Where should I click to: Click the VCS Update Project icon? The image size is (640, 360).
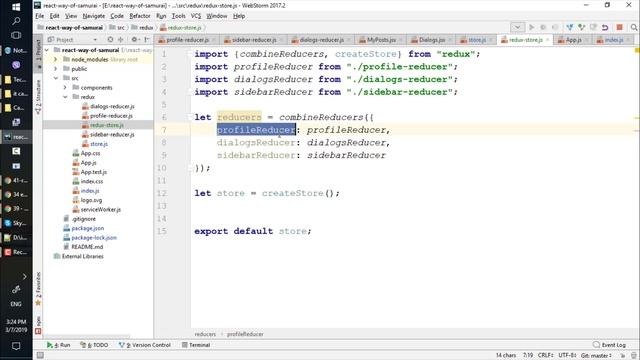tap(569, 27)
